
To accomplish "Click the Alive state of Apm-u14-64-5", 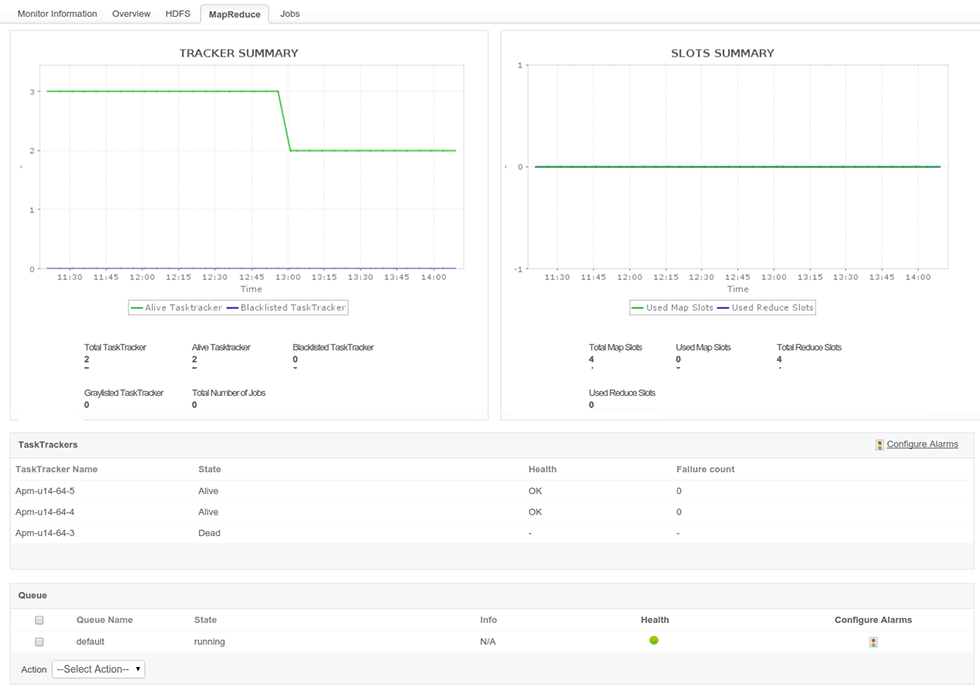I will (x=208, y=491).
